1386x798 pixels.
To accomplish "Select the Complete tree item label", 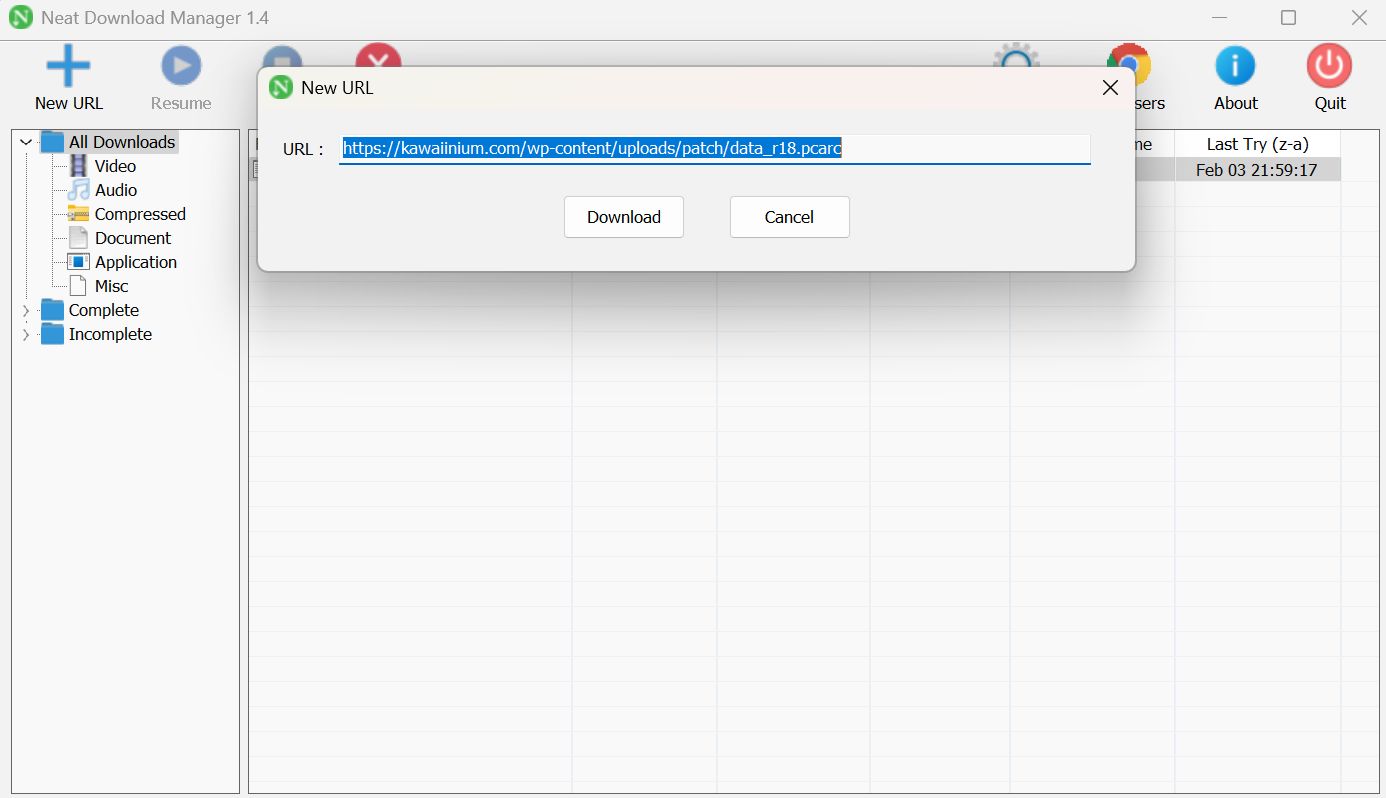I will (104, 310).
